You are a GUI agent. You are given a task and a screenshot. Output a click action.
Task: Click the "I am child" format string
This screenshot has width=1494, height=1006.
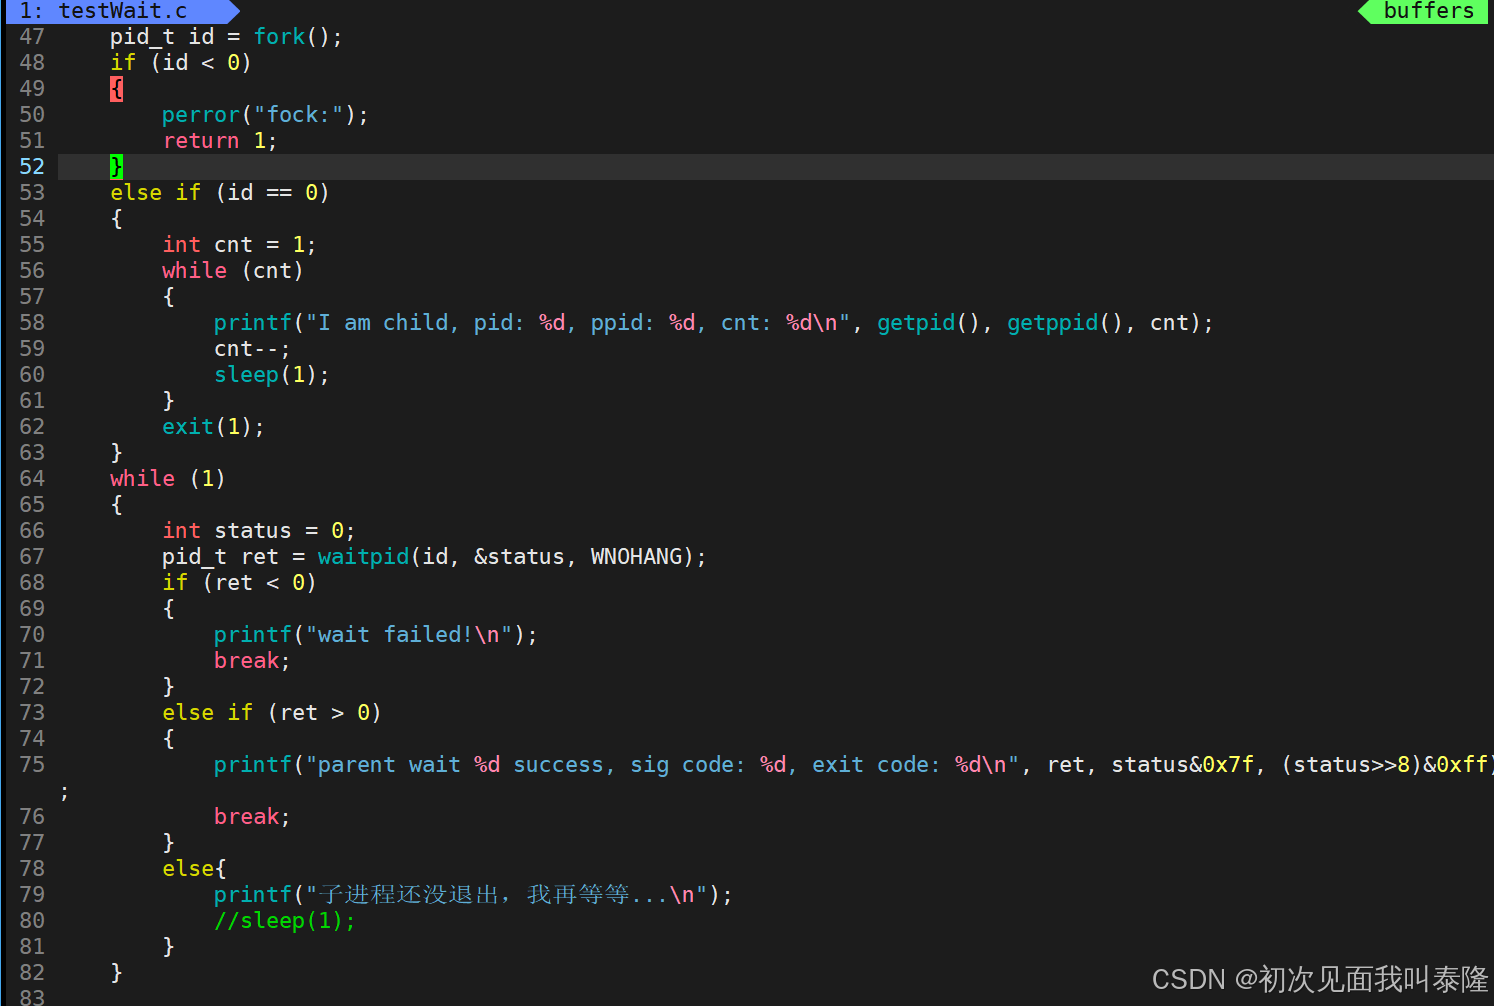[578, 323]
